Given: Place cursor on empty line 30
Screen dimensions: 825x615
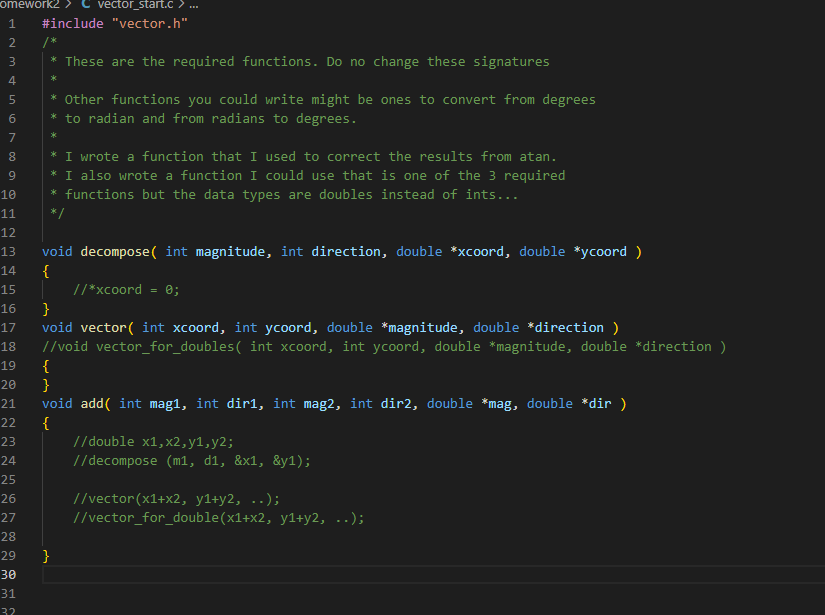Looking at the screenshot, I should point(434,574).
